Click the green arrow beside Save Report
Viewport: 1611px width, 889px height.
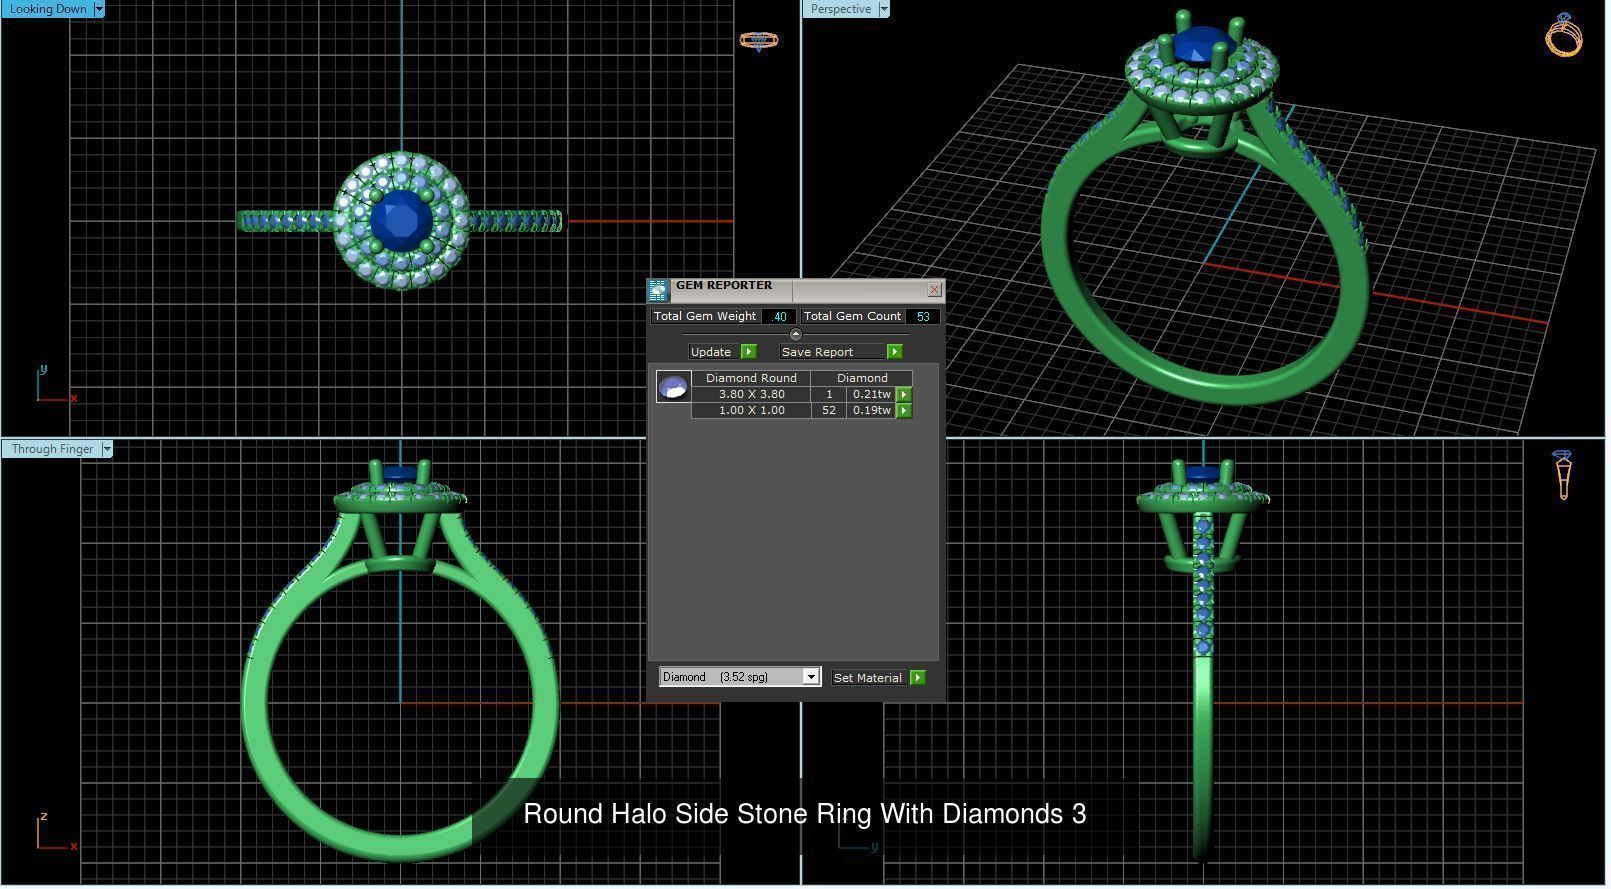(x=895, y=352)
